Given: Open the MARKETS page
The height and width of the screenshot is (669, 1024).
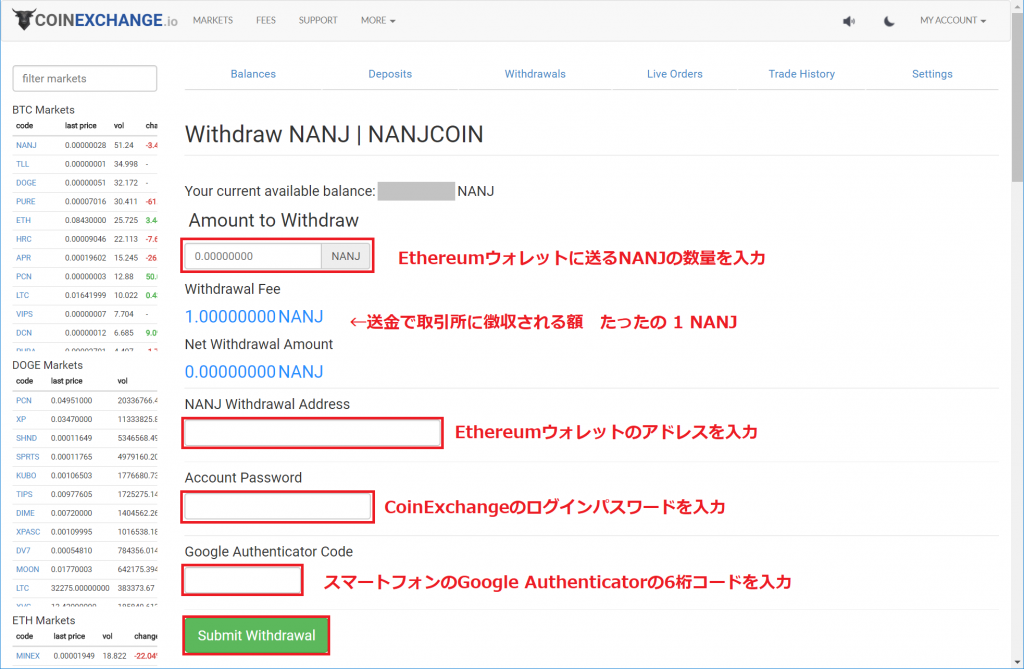Looking at the screenshot, I should (213, 20).
